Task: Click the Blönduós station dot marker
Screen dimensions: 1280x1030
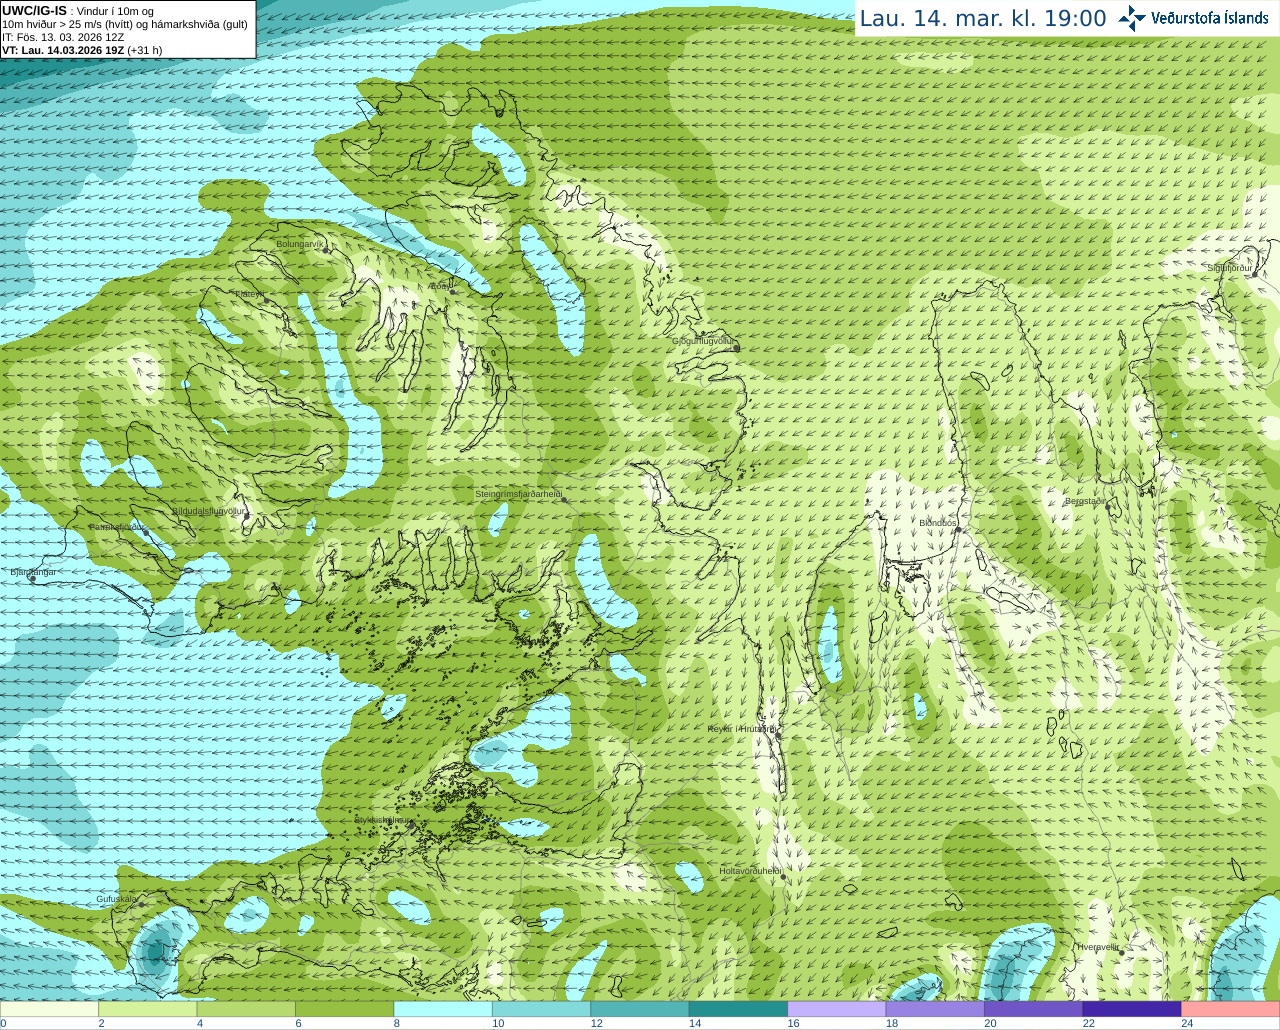Action: click(957, 530)
